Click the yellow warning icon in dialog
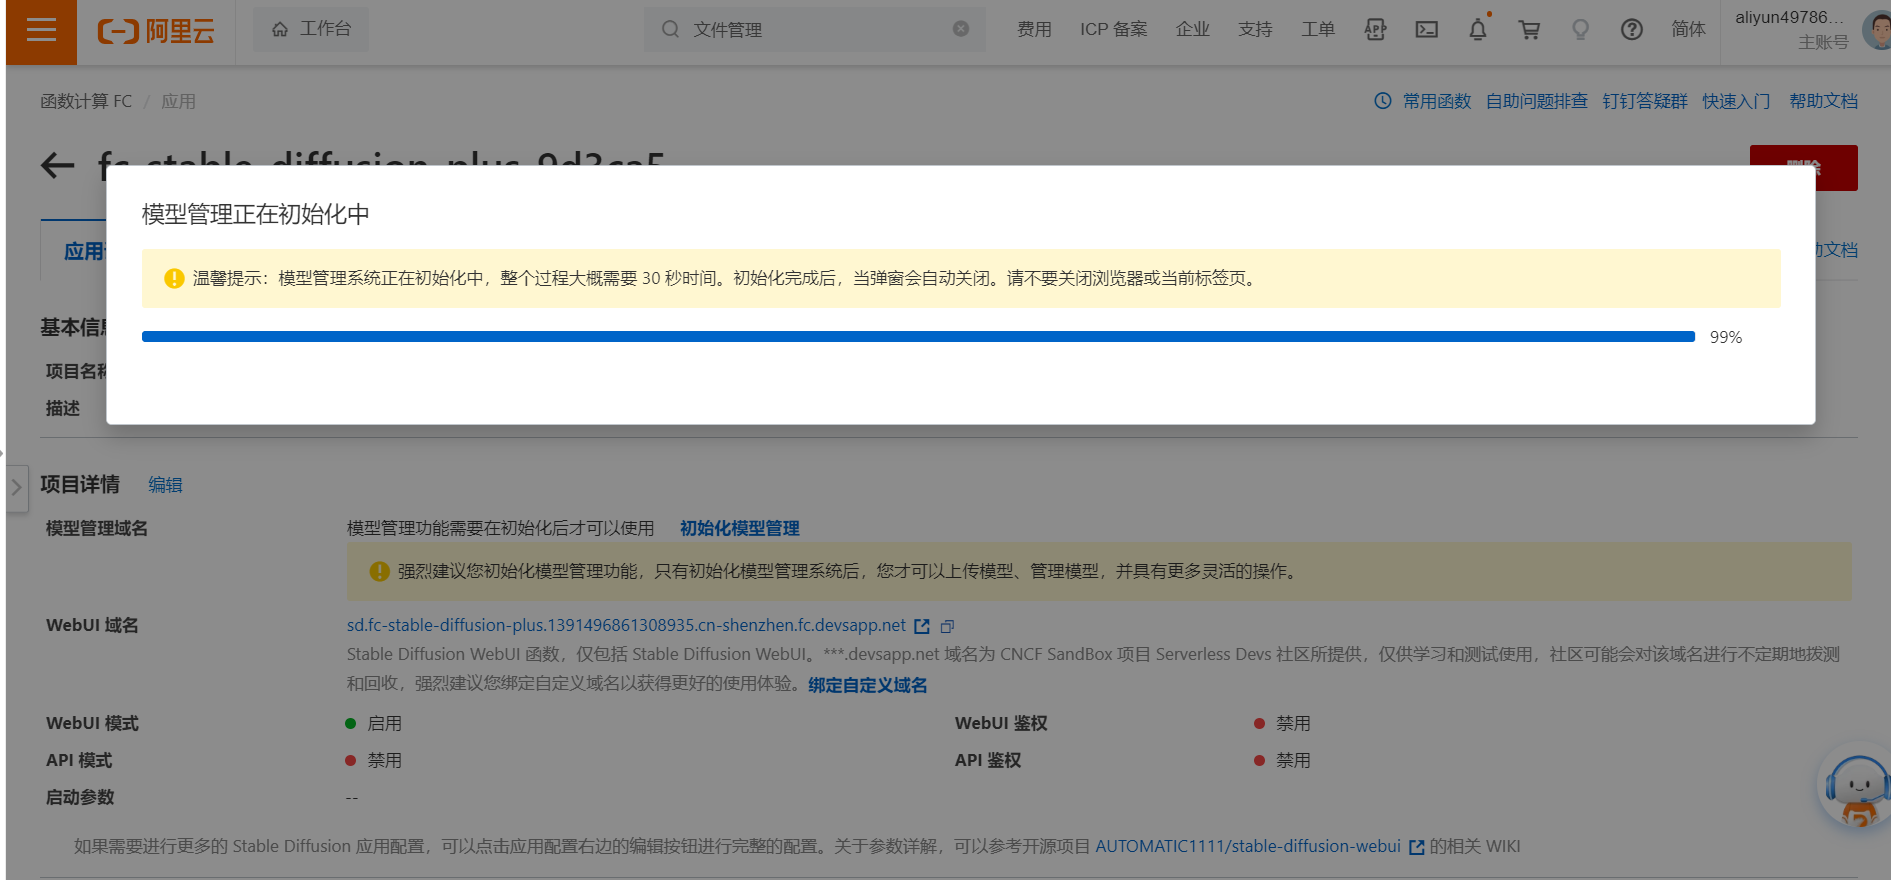Viewport: 1891px width, 880px height. 174,278
